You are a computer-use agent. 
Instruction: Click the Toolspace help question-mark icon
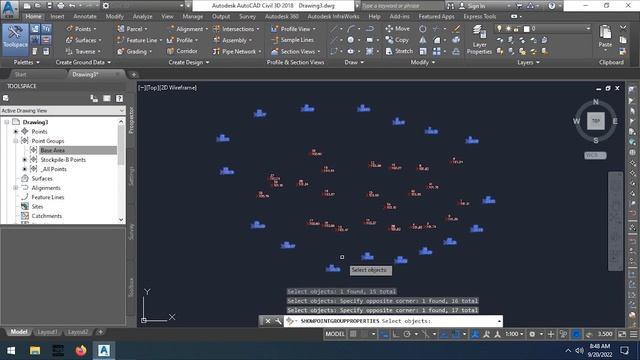click(x=119, y=98)
